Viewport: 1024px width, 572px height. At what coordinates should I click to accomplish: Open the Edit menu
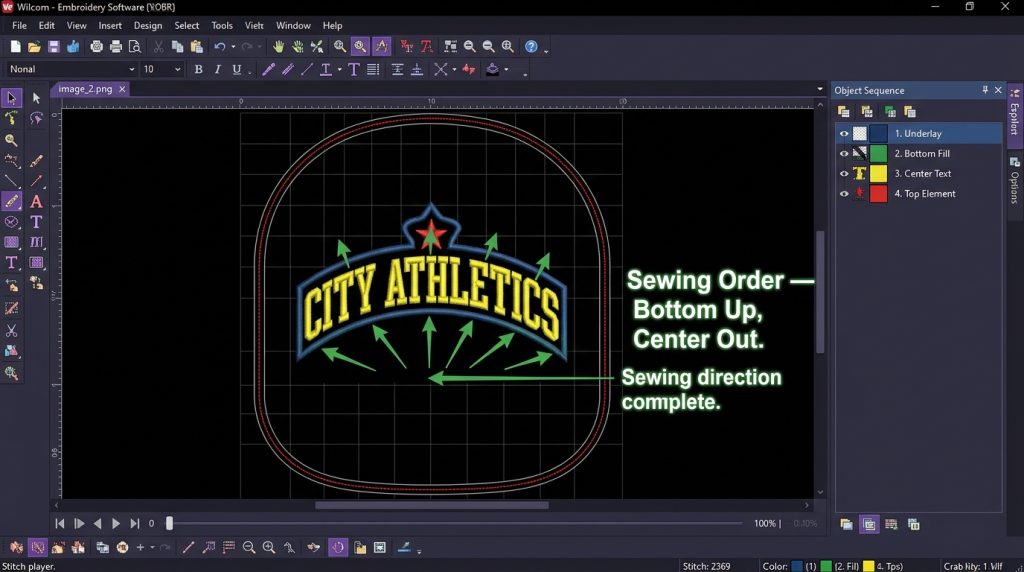tap(46, 25)
